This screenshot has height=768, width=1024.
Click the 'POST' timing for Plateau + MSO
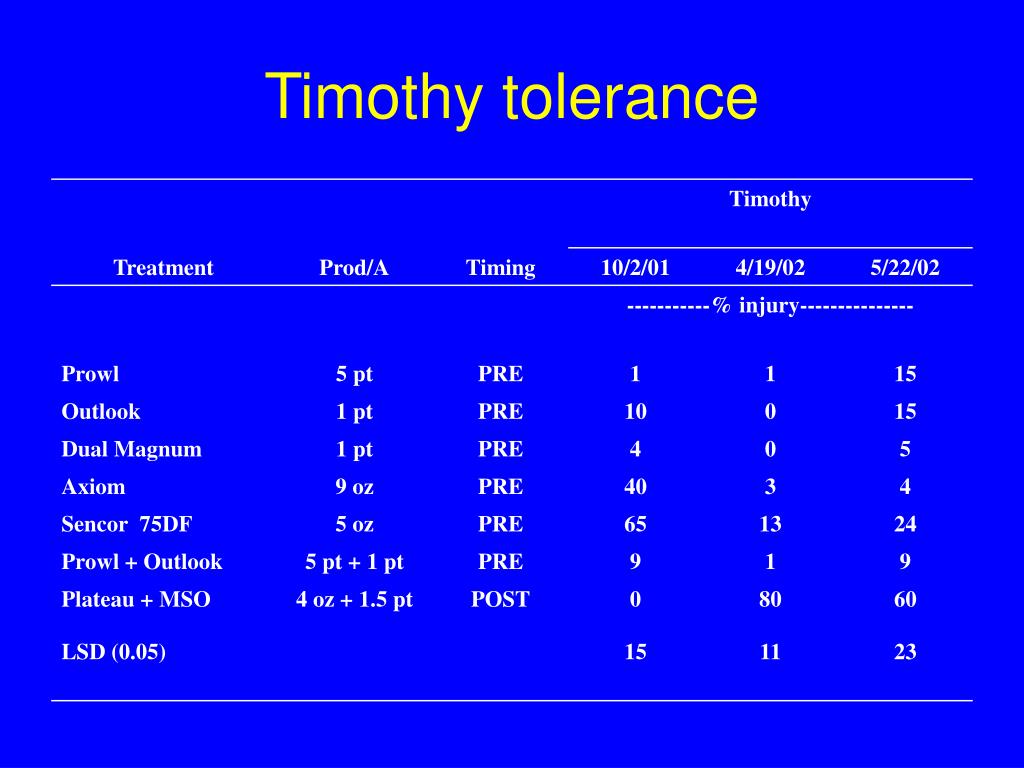(500, 600)
